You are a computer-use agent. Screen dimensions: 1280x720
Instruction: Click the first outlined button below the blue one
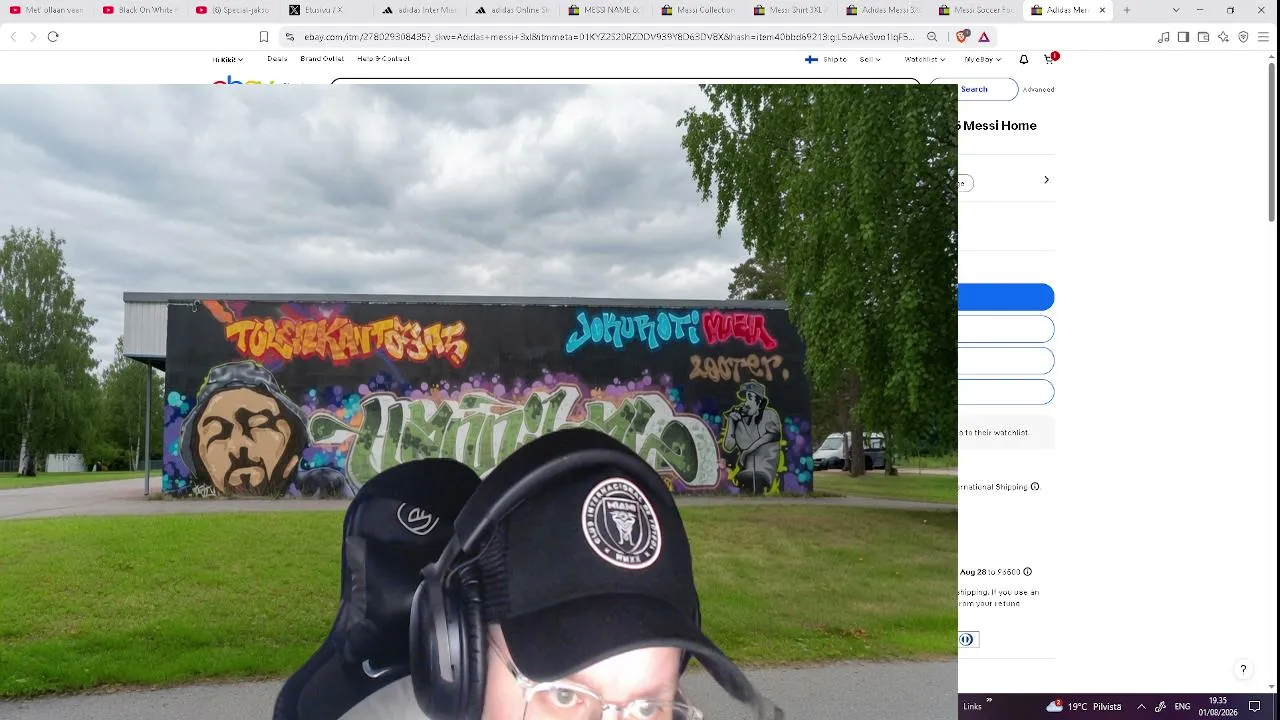1006,329
